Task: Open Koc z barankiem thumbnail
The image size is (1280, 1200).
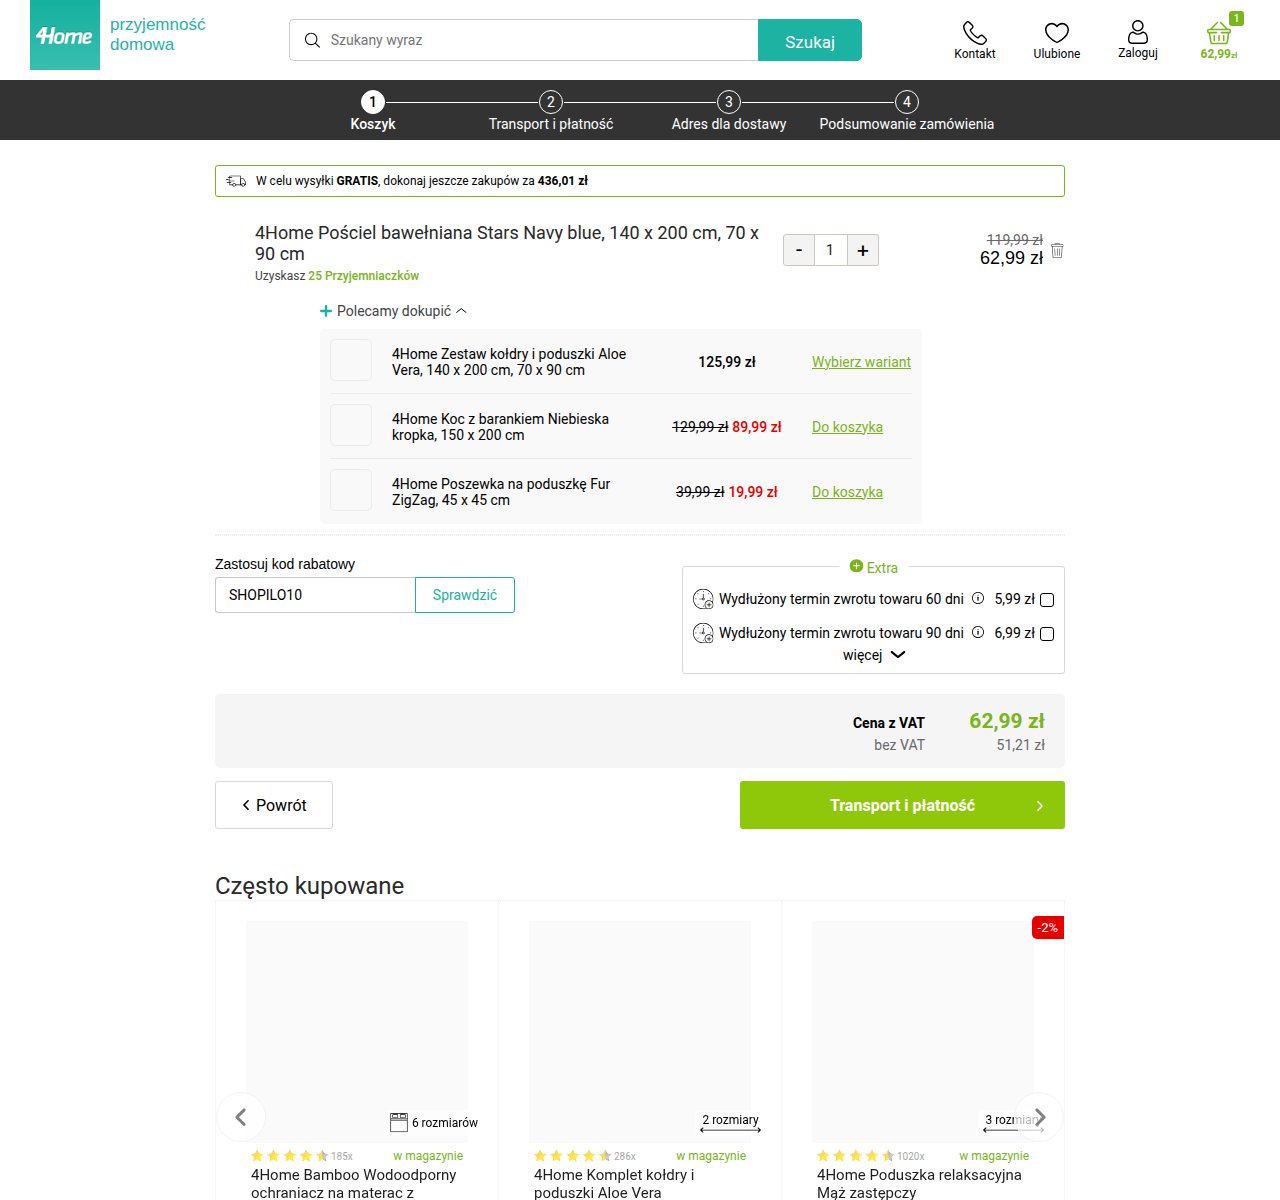Action: pyautogui.click(x=351, y=425)
